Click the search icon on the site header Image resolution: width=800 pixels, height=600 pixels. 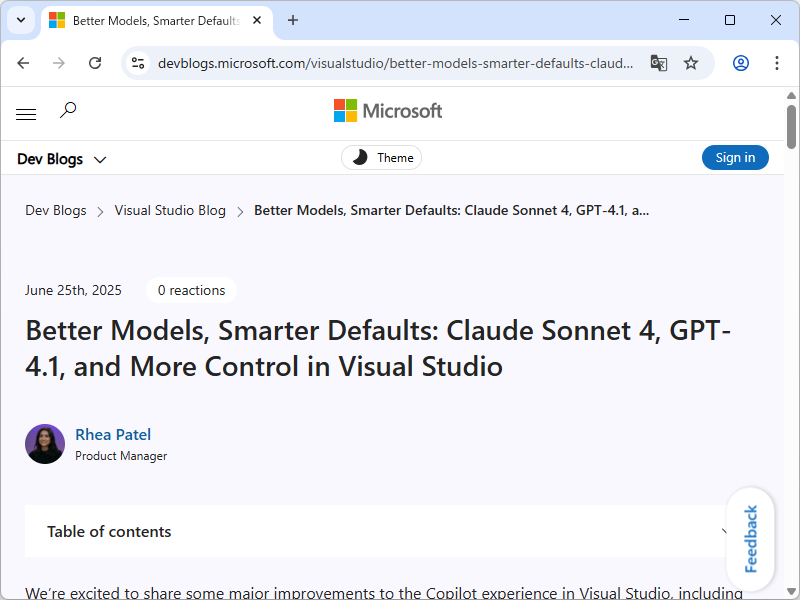click(x=68, y=110)
